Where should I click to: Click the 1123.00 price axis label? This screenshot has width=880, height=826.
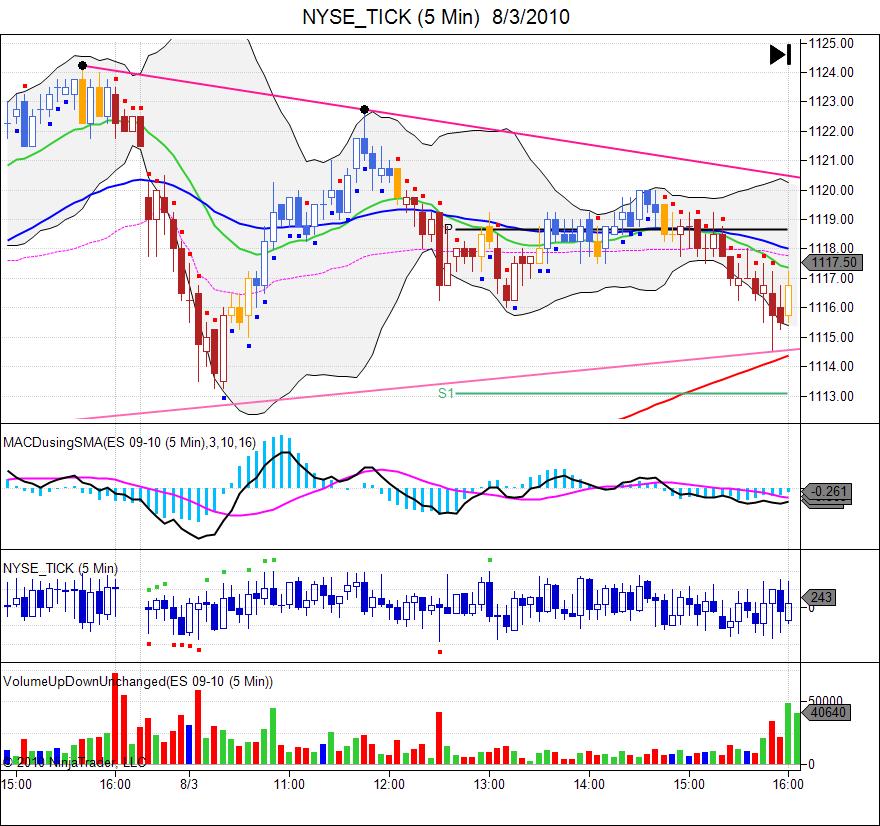831,102
